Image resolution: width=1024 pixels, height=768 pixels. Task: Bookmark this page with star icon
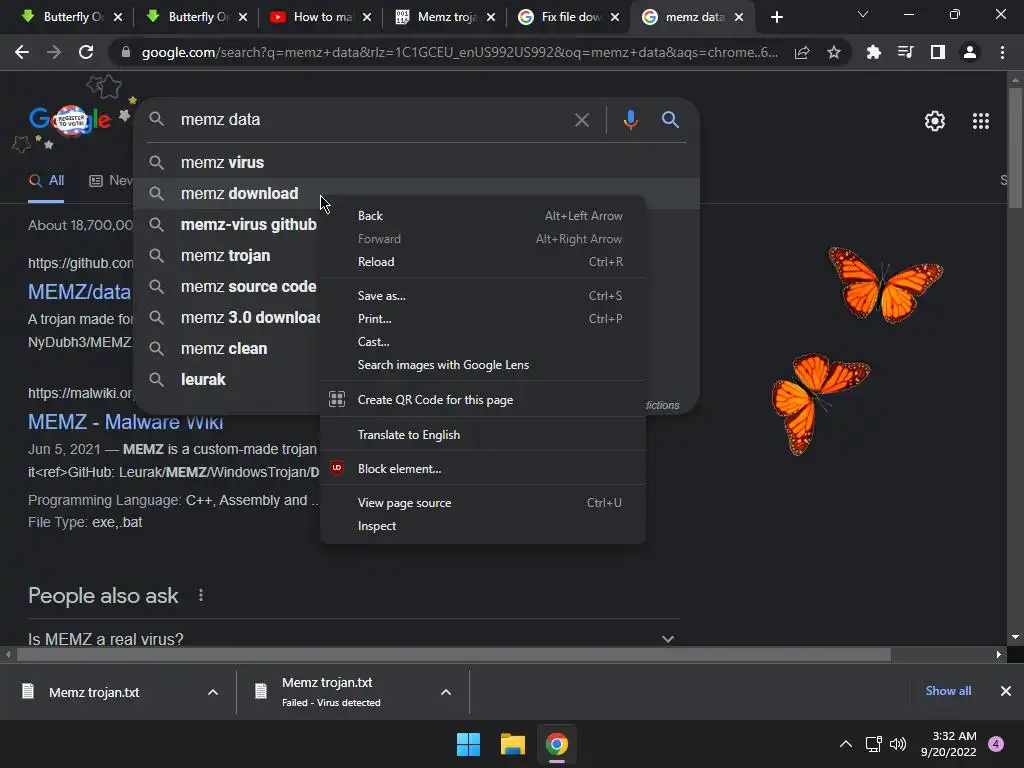833,52
